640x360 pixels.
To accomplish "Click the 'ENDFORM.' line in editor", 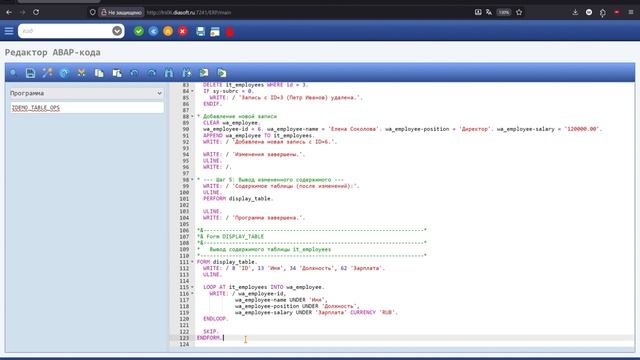I will click(x=209, y=338).
